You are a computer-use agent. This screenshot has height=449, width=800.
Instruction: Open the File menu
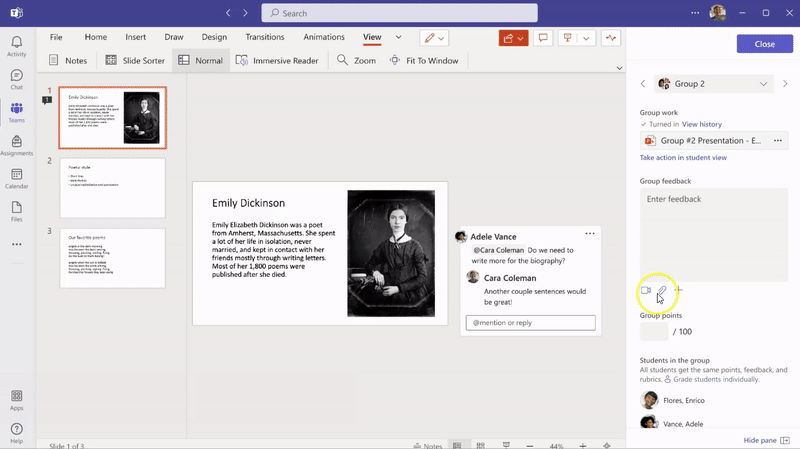tap(56, 37)
